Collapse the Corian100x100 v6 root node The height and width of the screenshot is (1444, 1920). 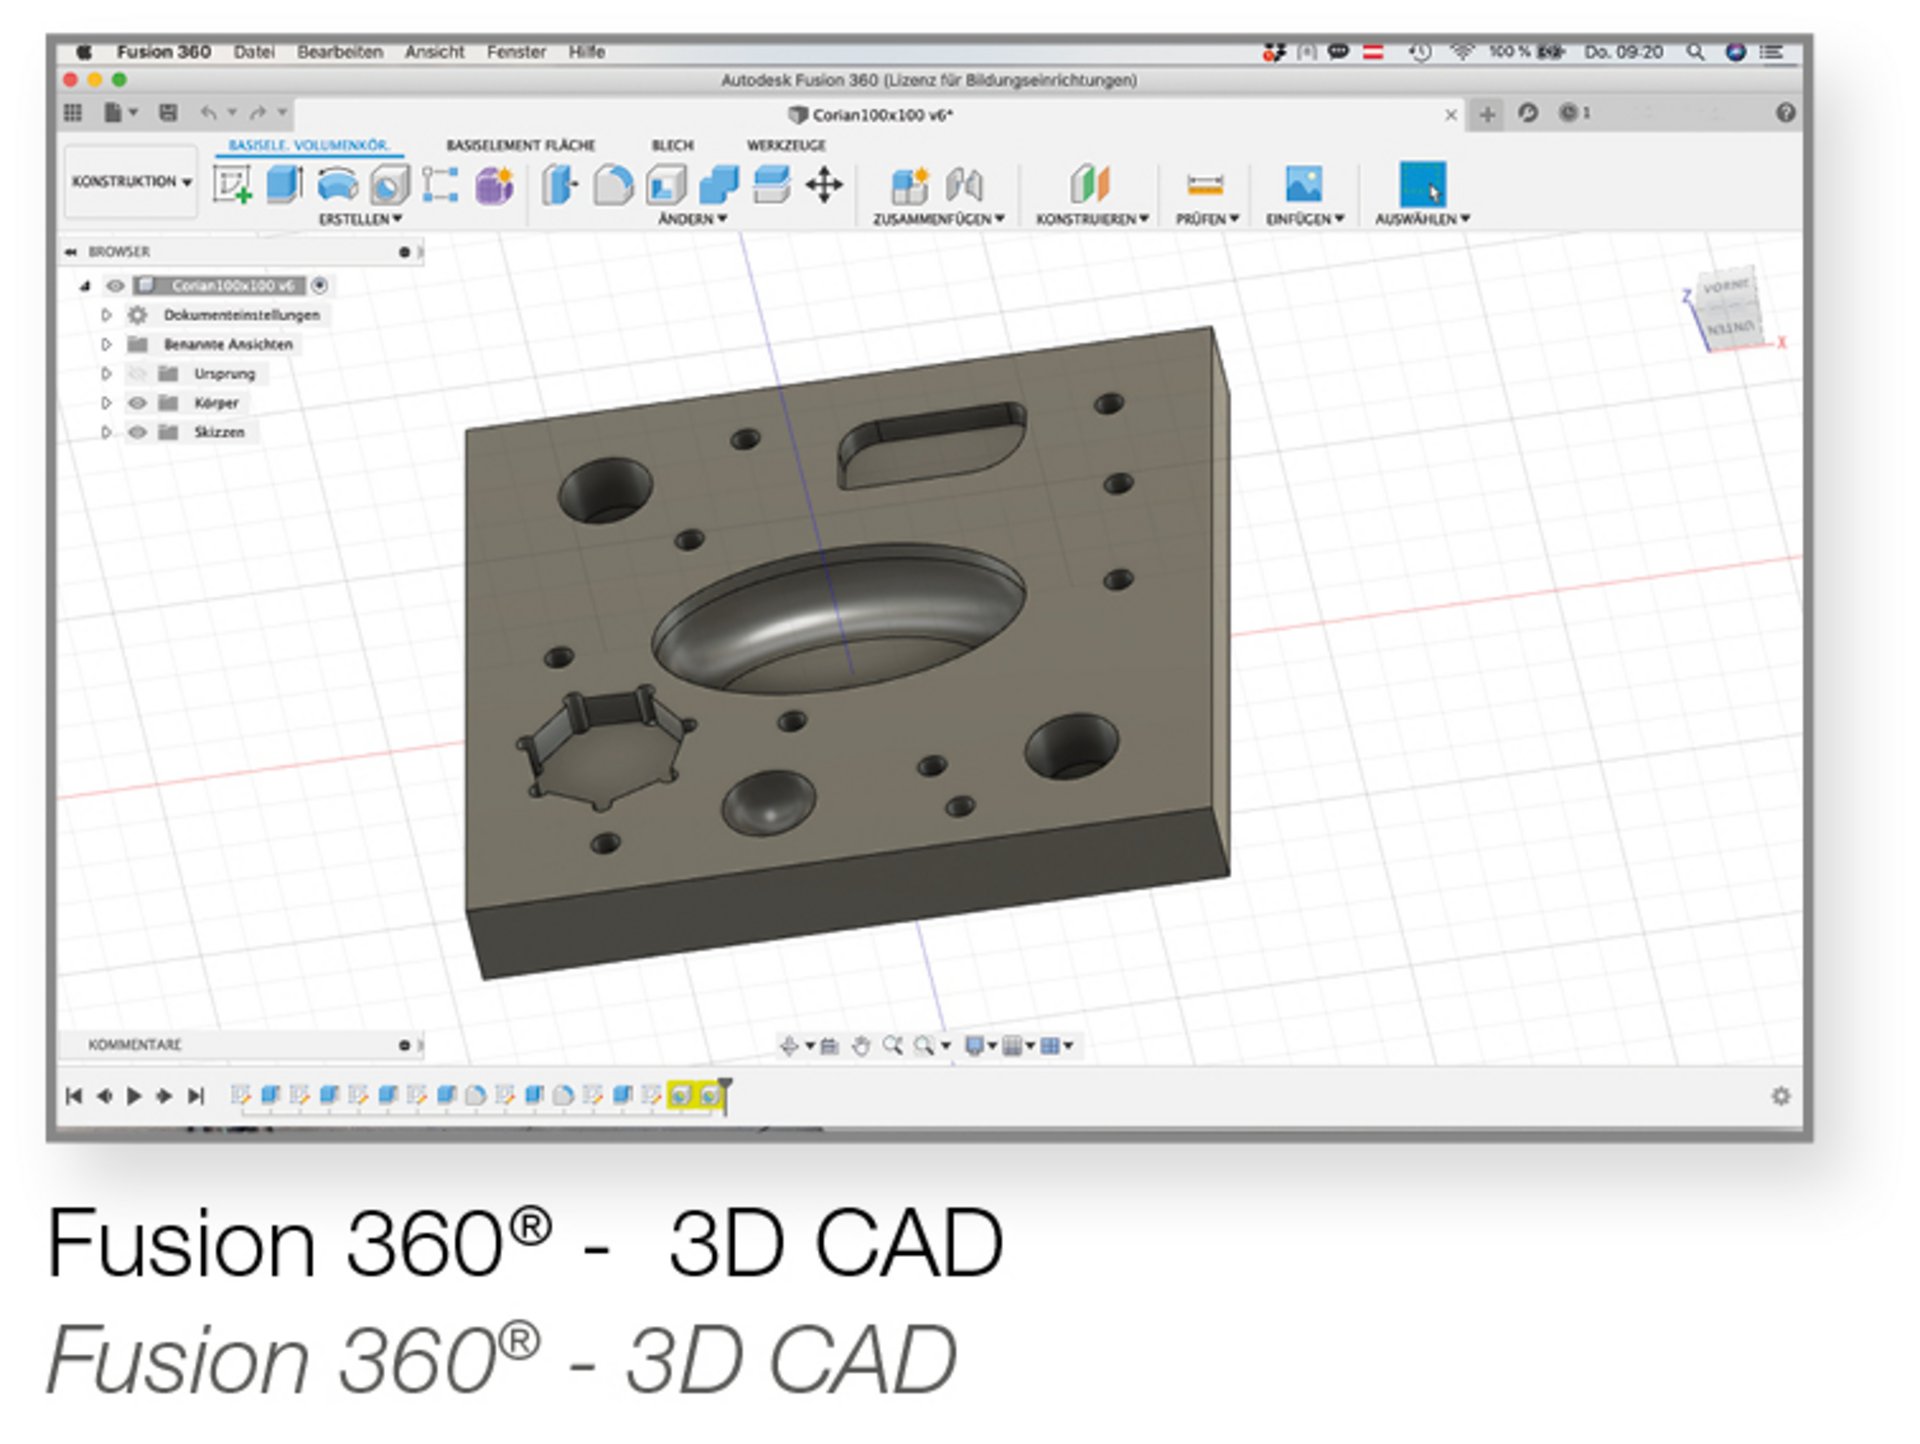85,286
